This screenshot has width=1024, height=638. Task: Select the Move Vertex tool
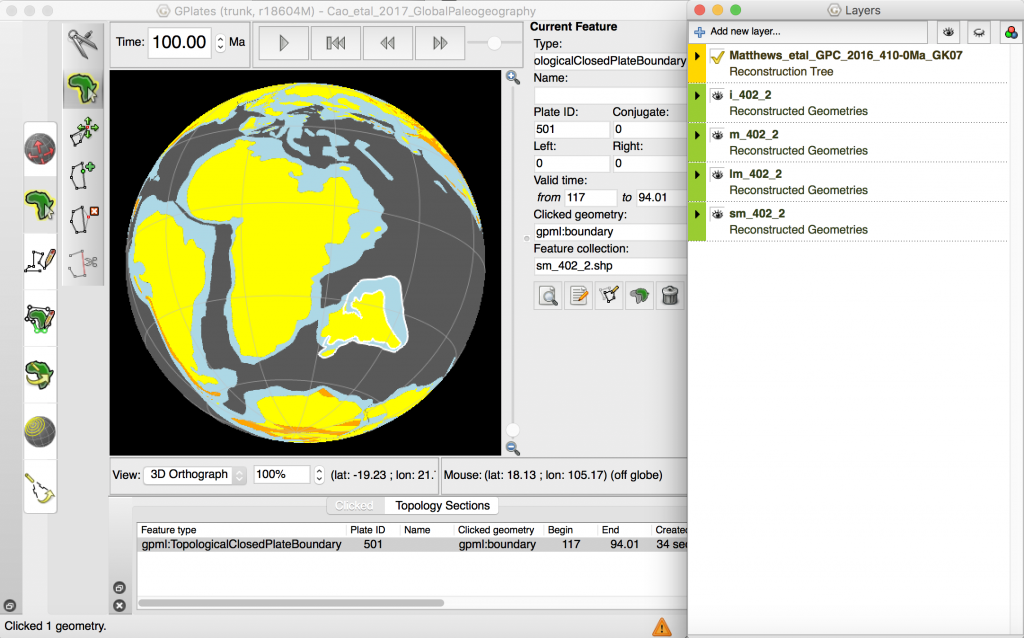click(84, 131)
